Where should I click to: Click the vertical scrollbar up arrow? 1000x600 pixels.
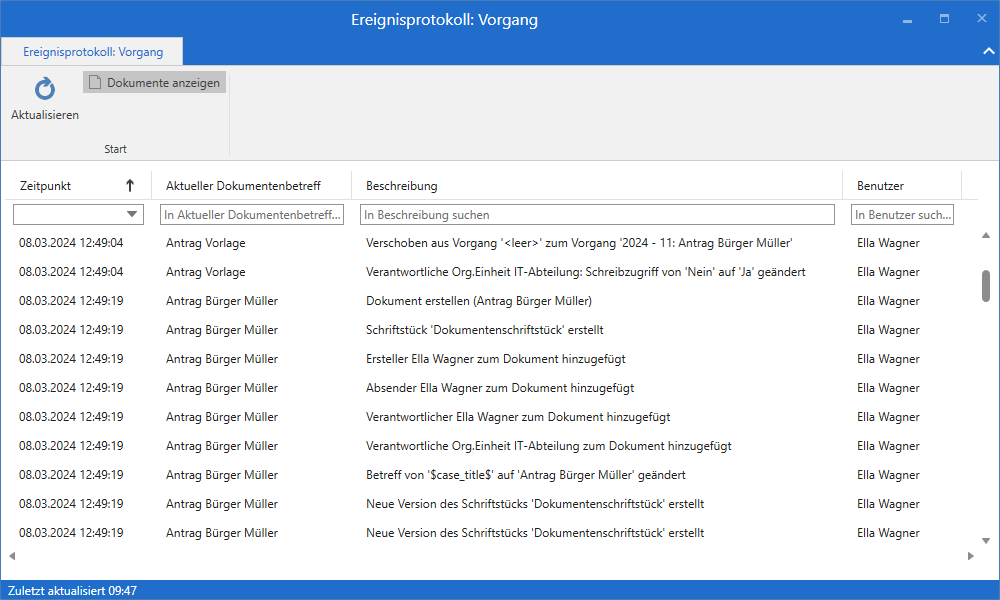(986, 235)
